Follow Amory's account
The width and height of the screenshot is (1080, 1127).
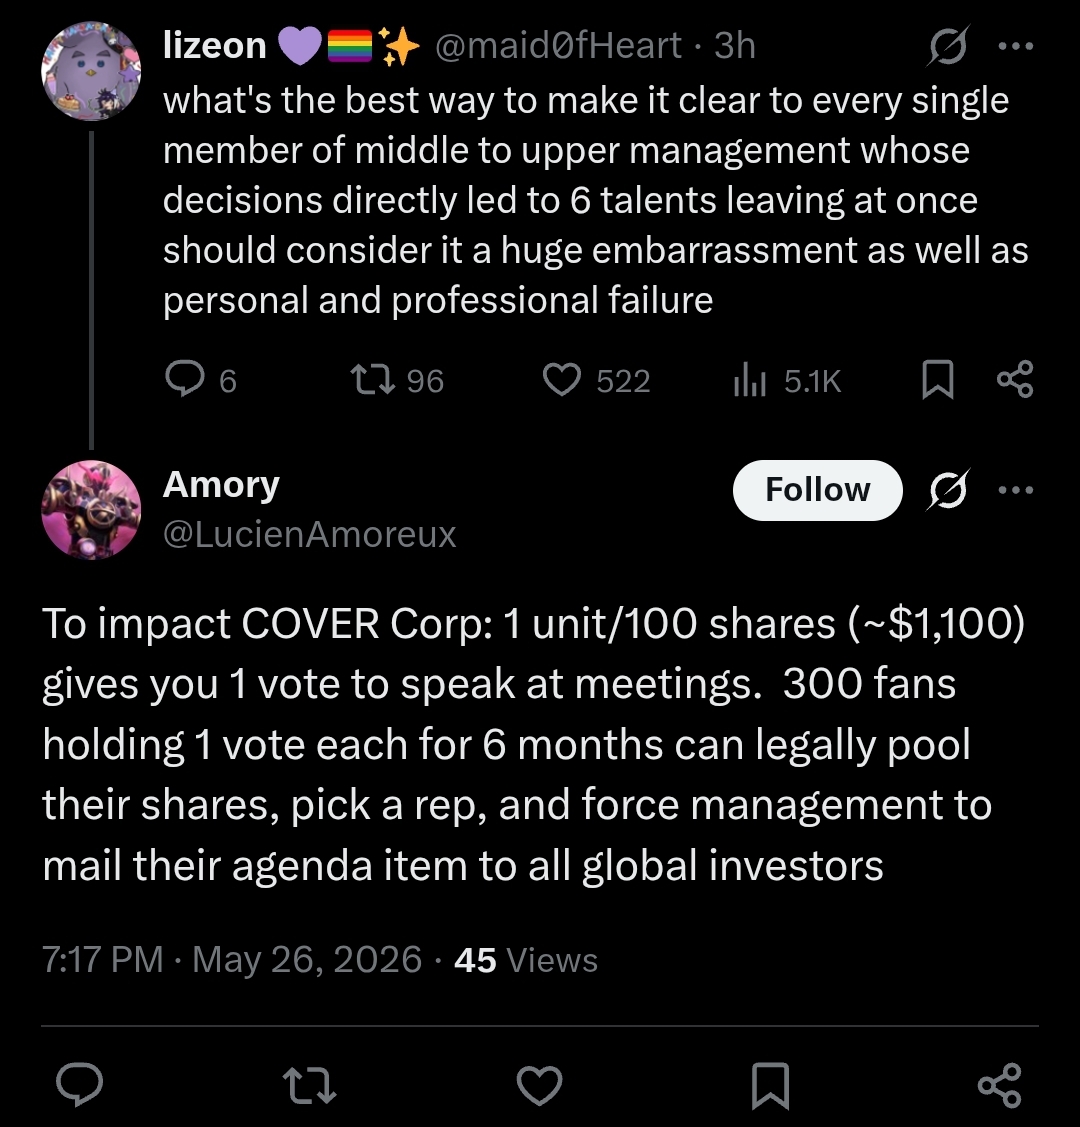pos(817,490)
